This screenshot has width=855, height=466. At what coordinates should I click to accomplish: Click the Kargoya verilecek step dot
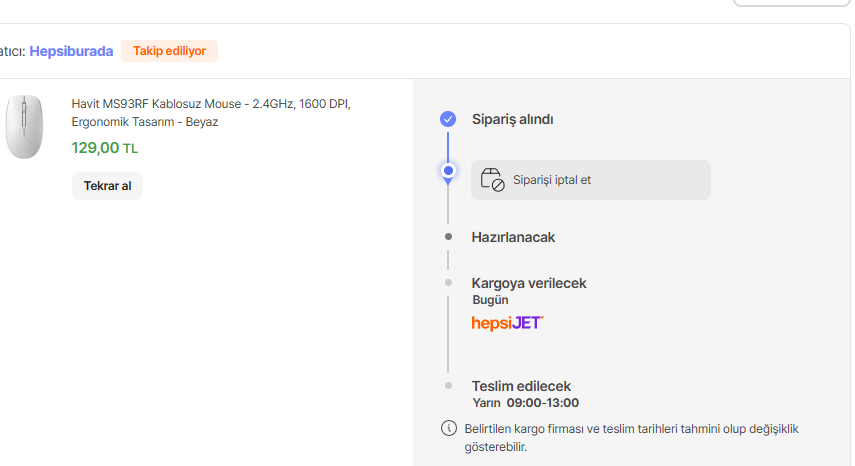(448, 282)
